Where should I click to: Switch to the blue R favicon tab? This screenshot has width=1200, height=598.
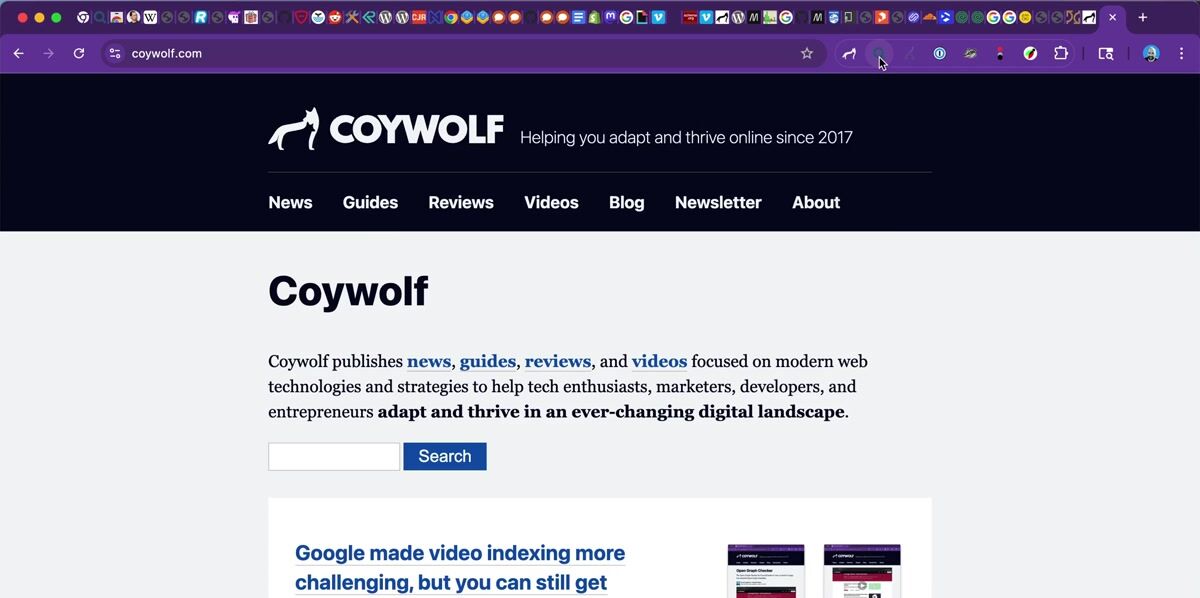click(x=200, y=17)
